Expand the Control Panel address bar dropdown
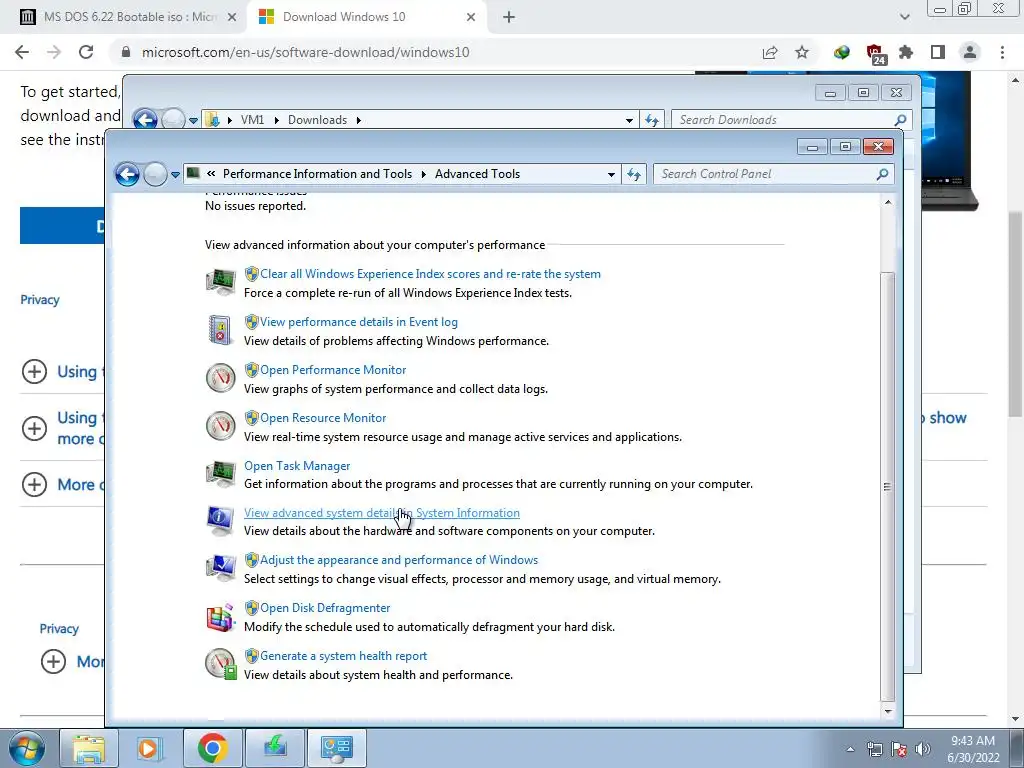 coord(611,174)
